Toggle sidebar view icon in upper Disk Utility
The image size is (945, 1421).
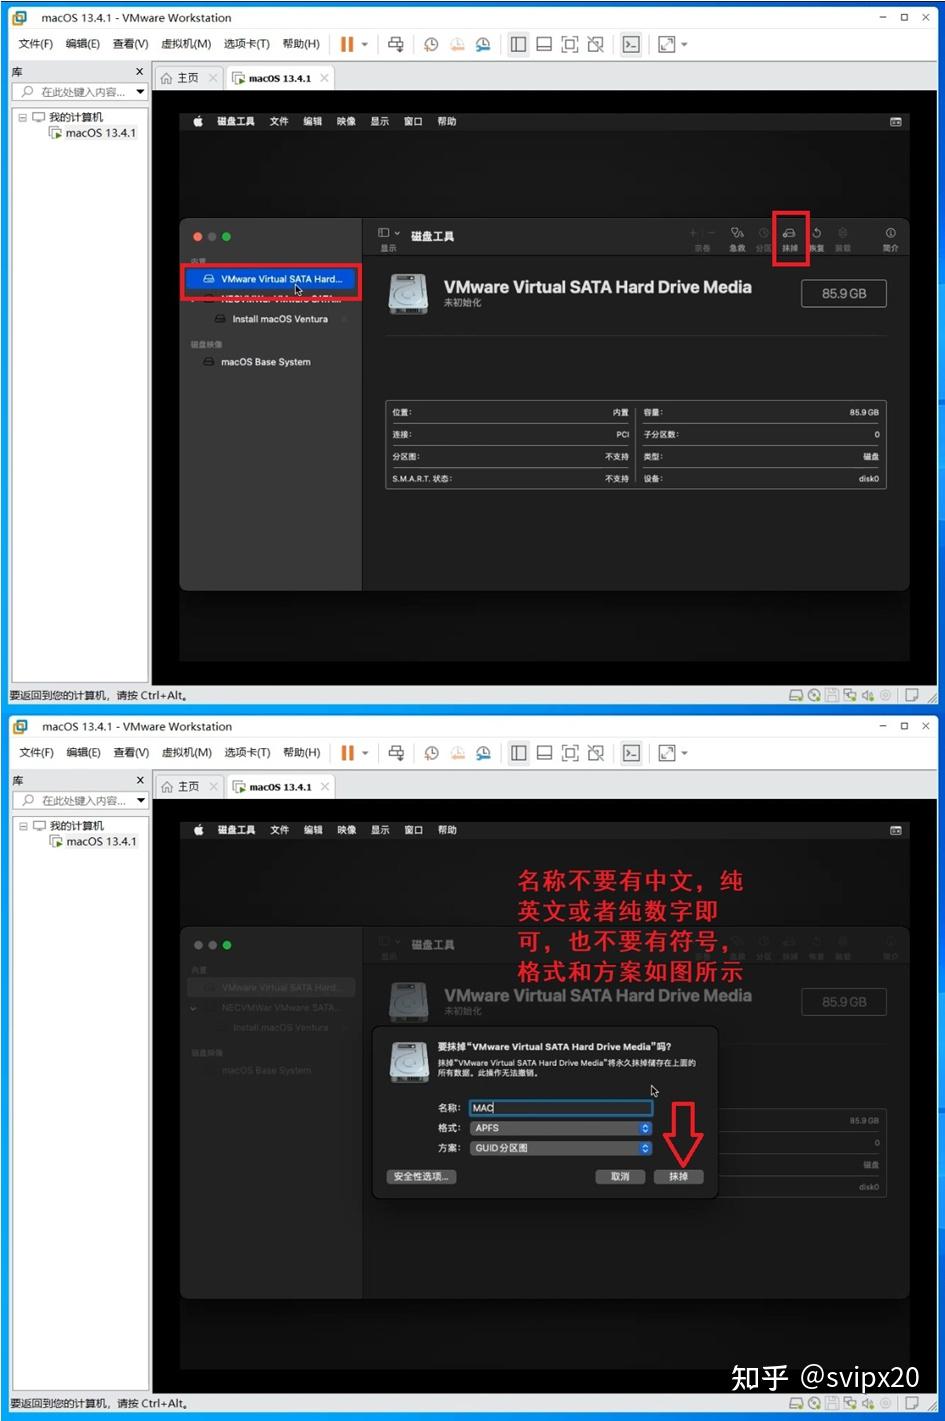[383, 233]
